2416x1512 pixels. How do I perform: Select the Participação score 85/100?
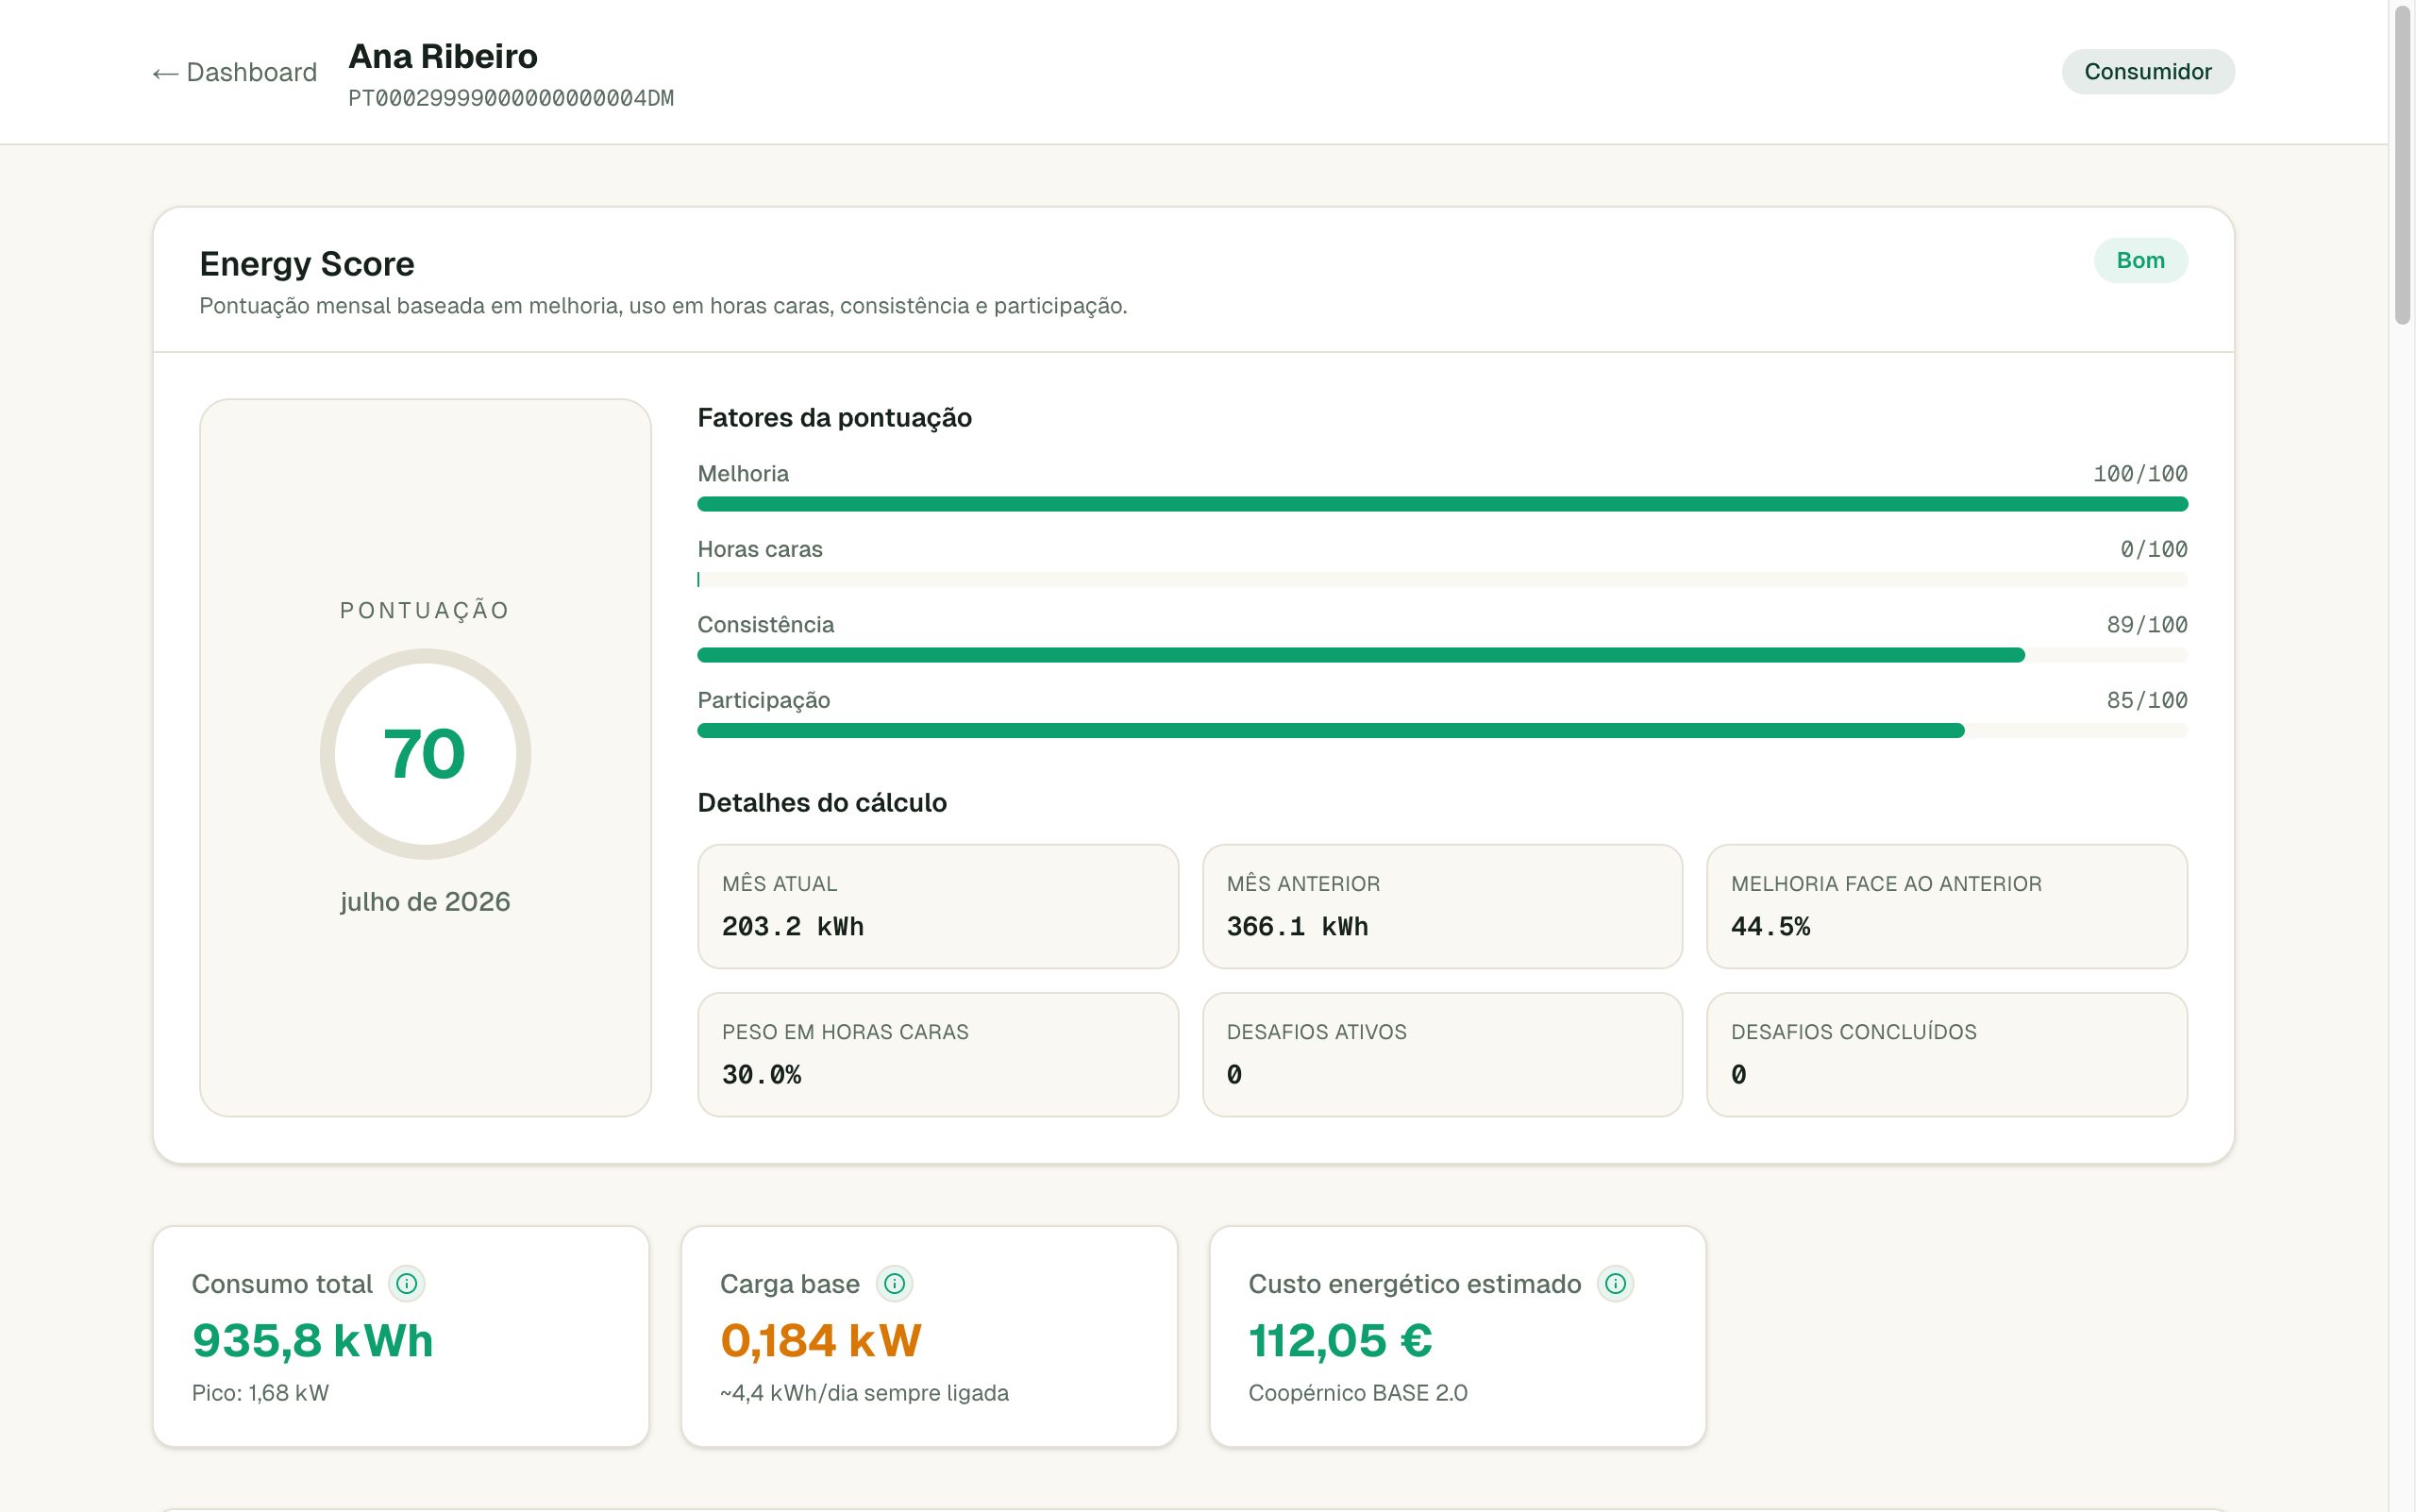2147,701
